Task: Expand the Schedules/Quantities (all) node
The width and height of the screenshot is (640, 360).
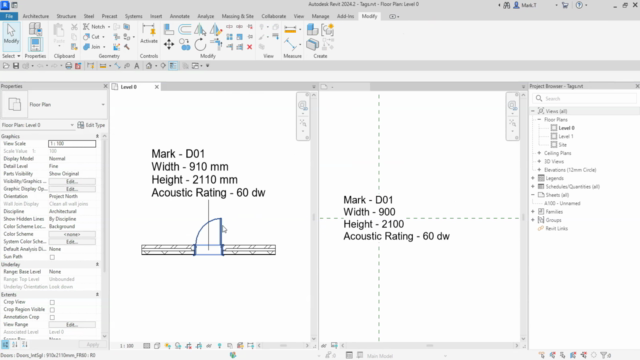Action: (533, 187)
